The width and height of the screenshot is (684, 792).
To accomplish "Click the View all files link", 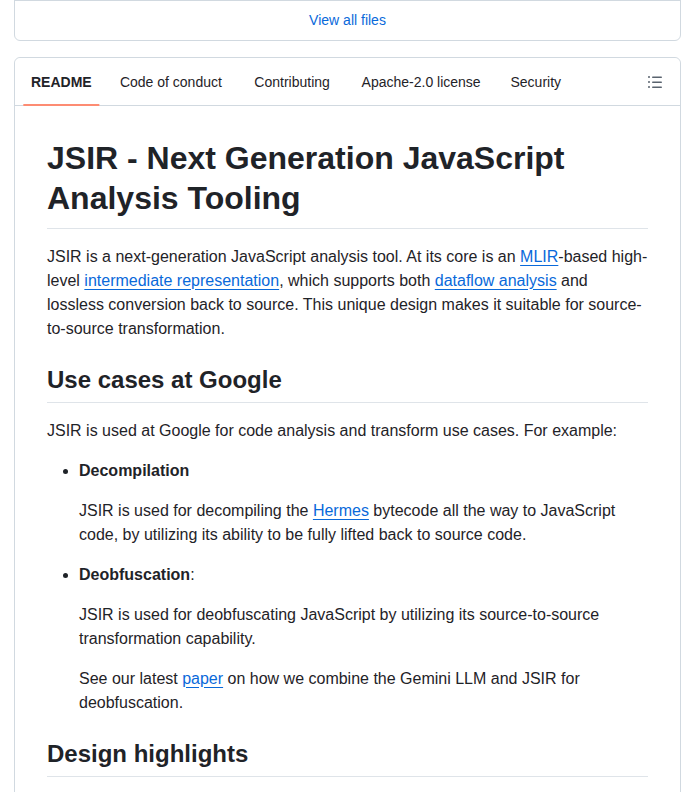I will [347, 20].
